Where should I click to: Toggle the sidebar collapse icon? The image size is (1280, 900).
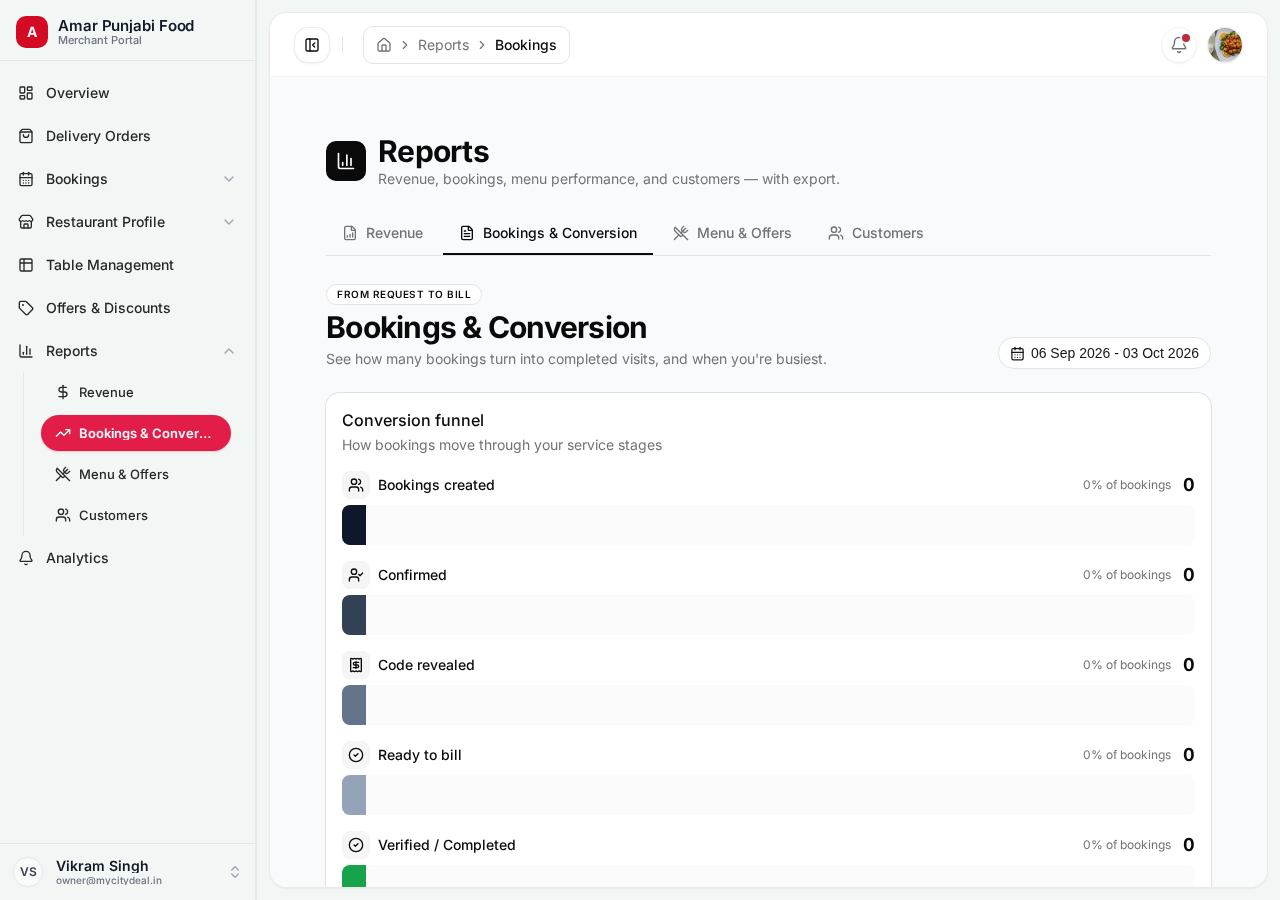[x=312, y=45]
